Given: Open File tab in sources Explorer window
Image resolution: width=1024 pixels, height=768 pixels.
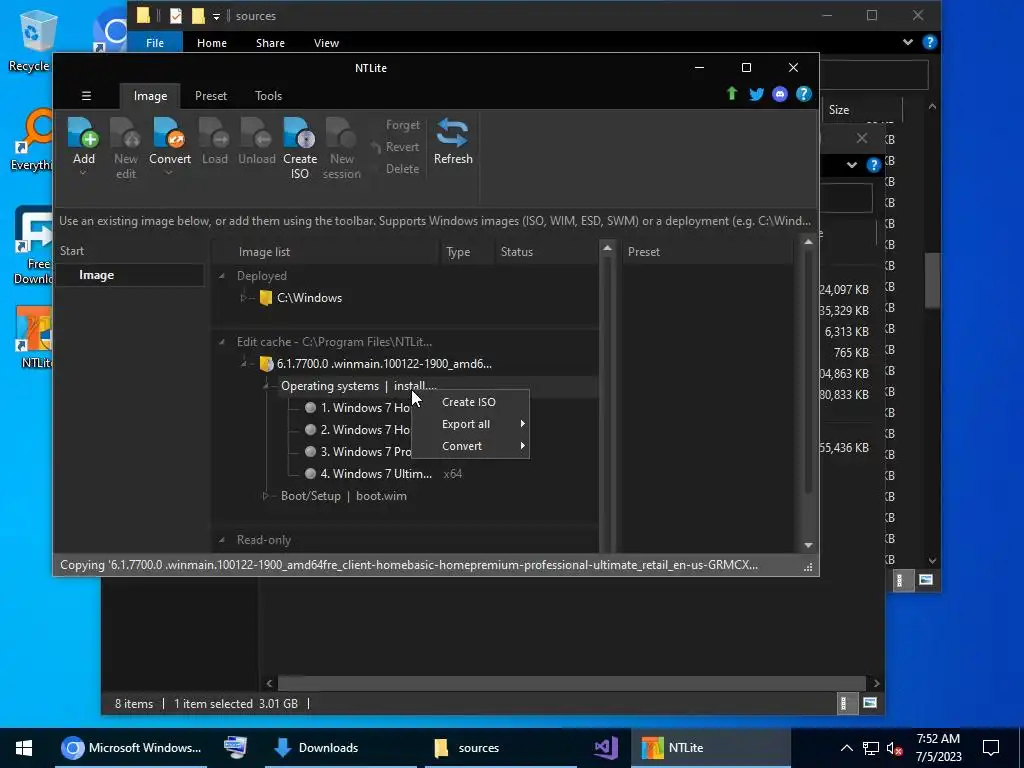Looking at the screenshot, I should pos(155,43).
